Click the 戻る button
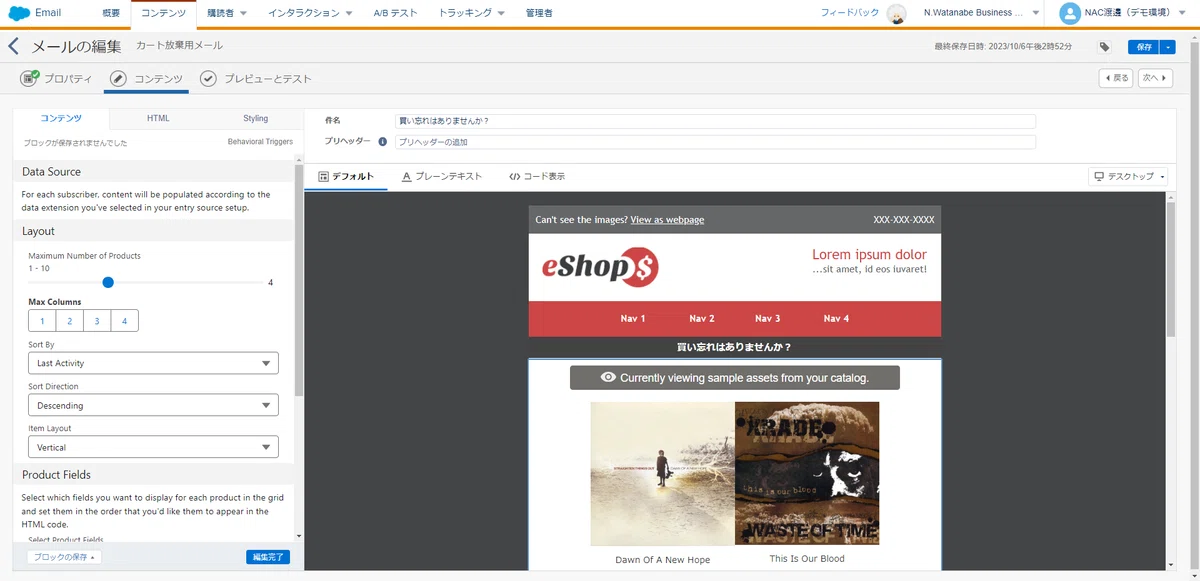Viewport: 1200px width, 581px height. pos(1116,78)
